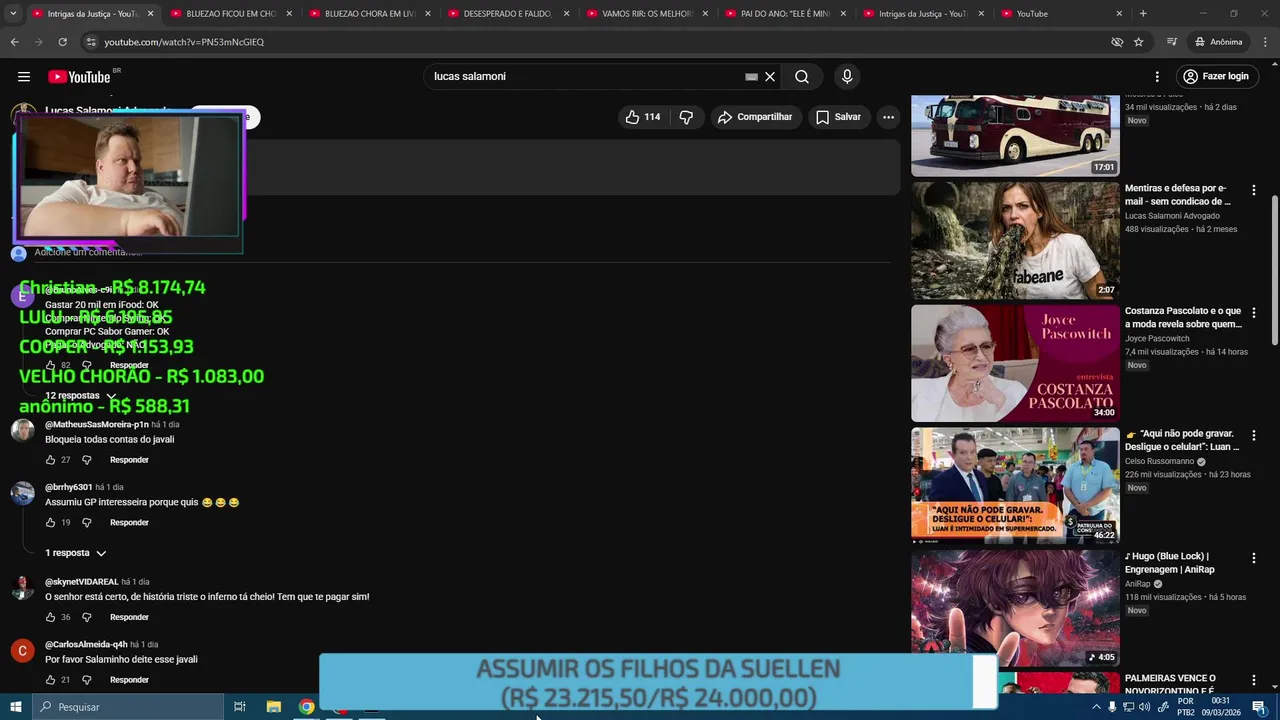
Task: Open @CarlosAlmeida-q4h channel link
Action: point(86,645)
